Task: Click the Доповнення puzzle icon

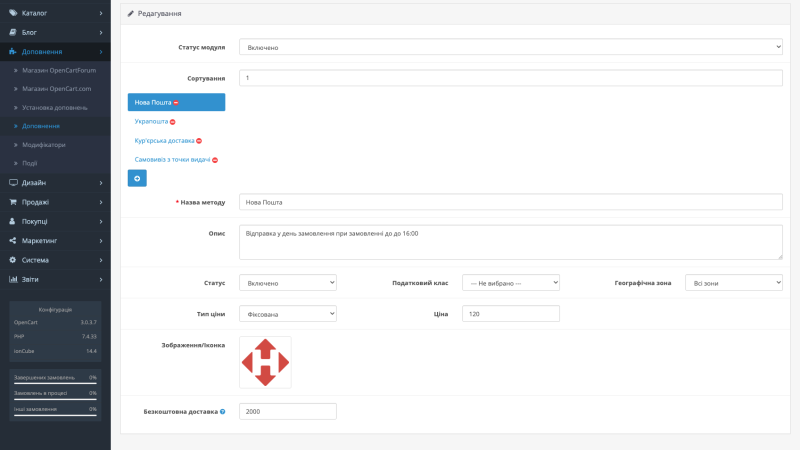Action: pos(13,52)
